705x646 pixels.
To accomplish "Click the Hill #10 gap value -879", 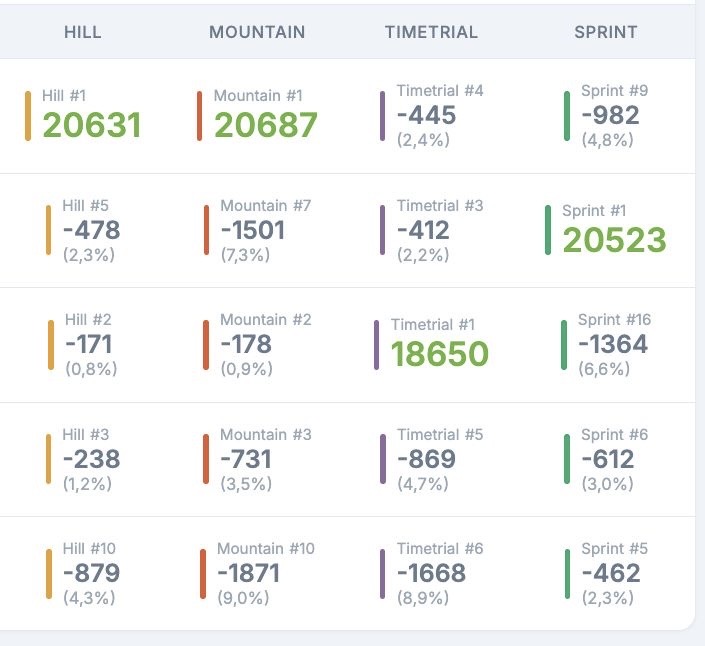I will [91, 574].
